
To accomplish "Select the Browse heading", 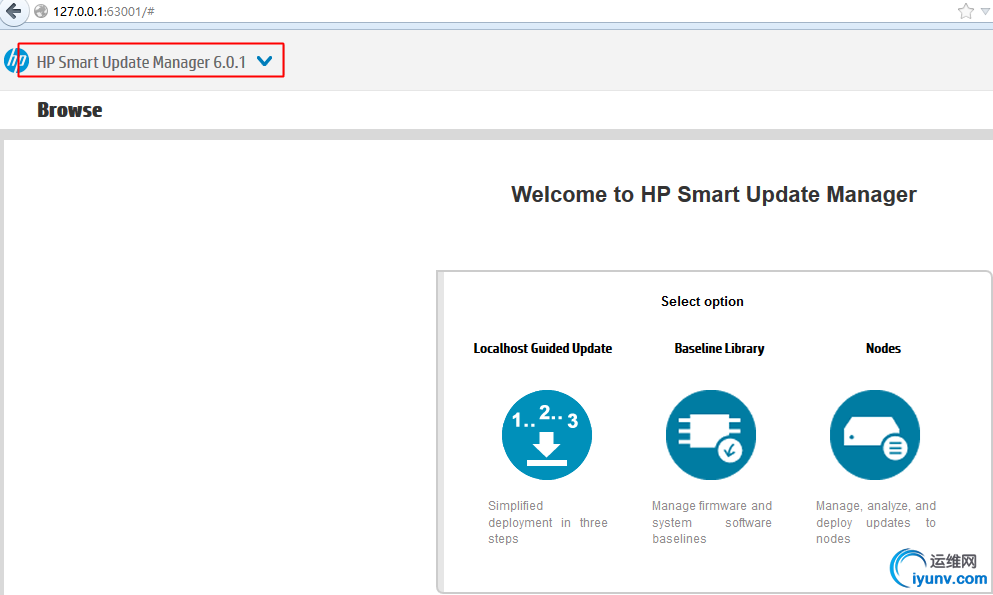I will [69, 110].
